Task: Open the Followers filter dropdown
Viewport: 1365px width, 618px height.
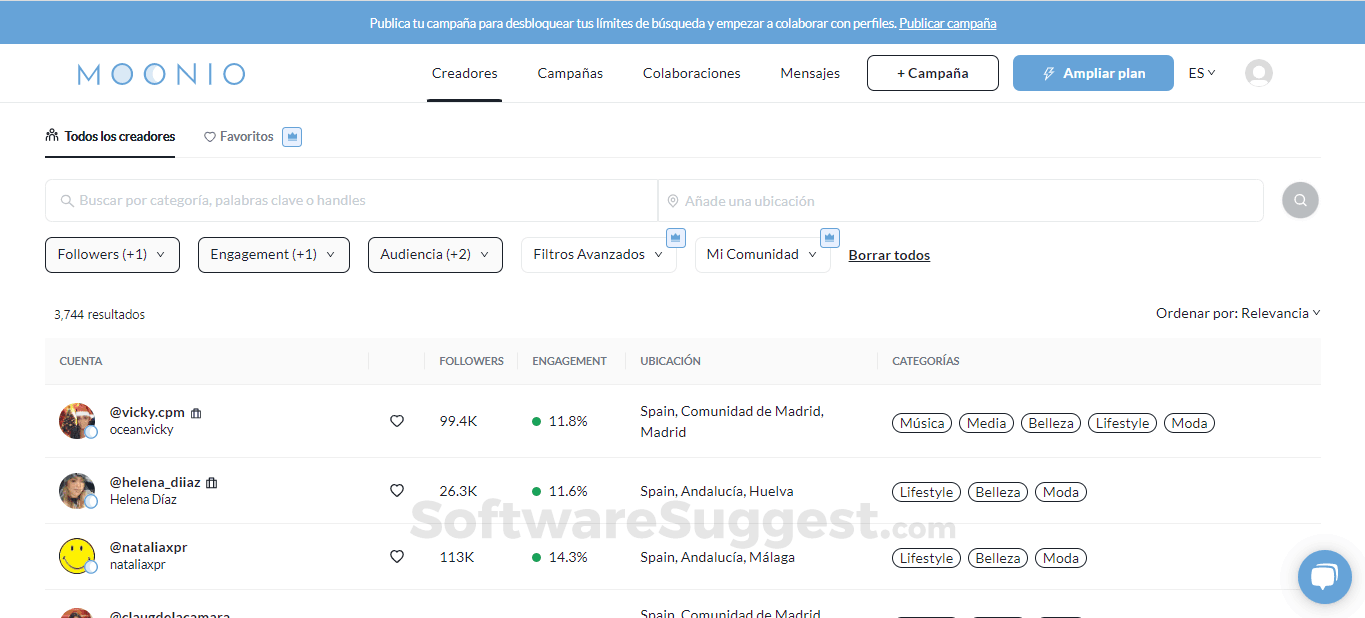Action: (112, 255)
